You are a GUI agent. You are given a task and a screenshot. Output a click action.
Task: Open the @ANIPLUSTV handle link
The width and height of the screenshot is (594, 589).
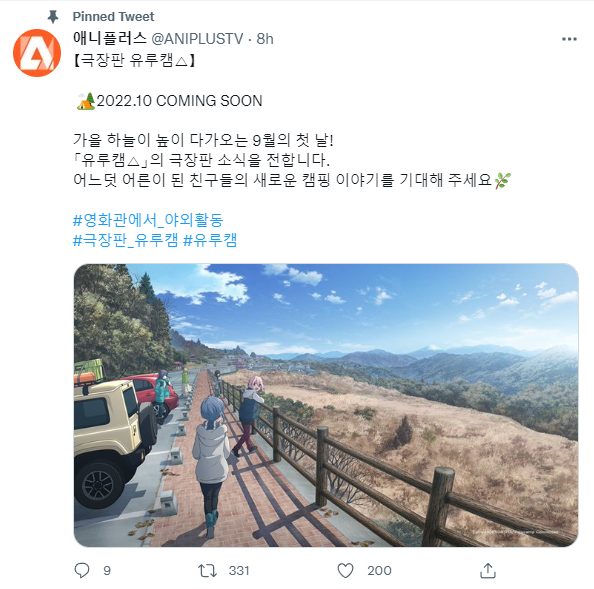[197, 39]
